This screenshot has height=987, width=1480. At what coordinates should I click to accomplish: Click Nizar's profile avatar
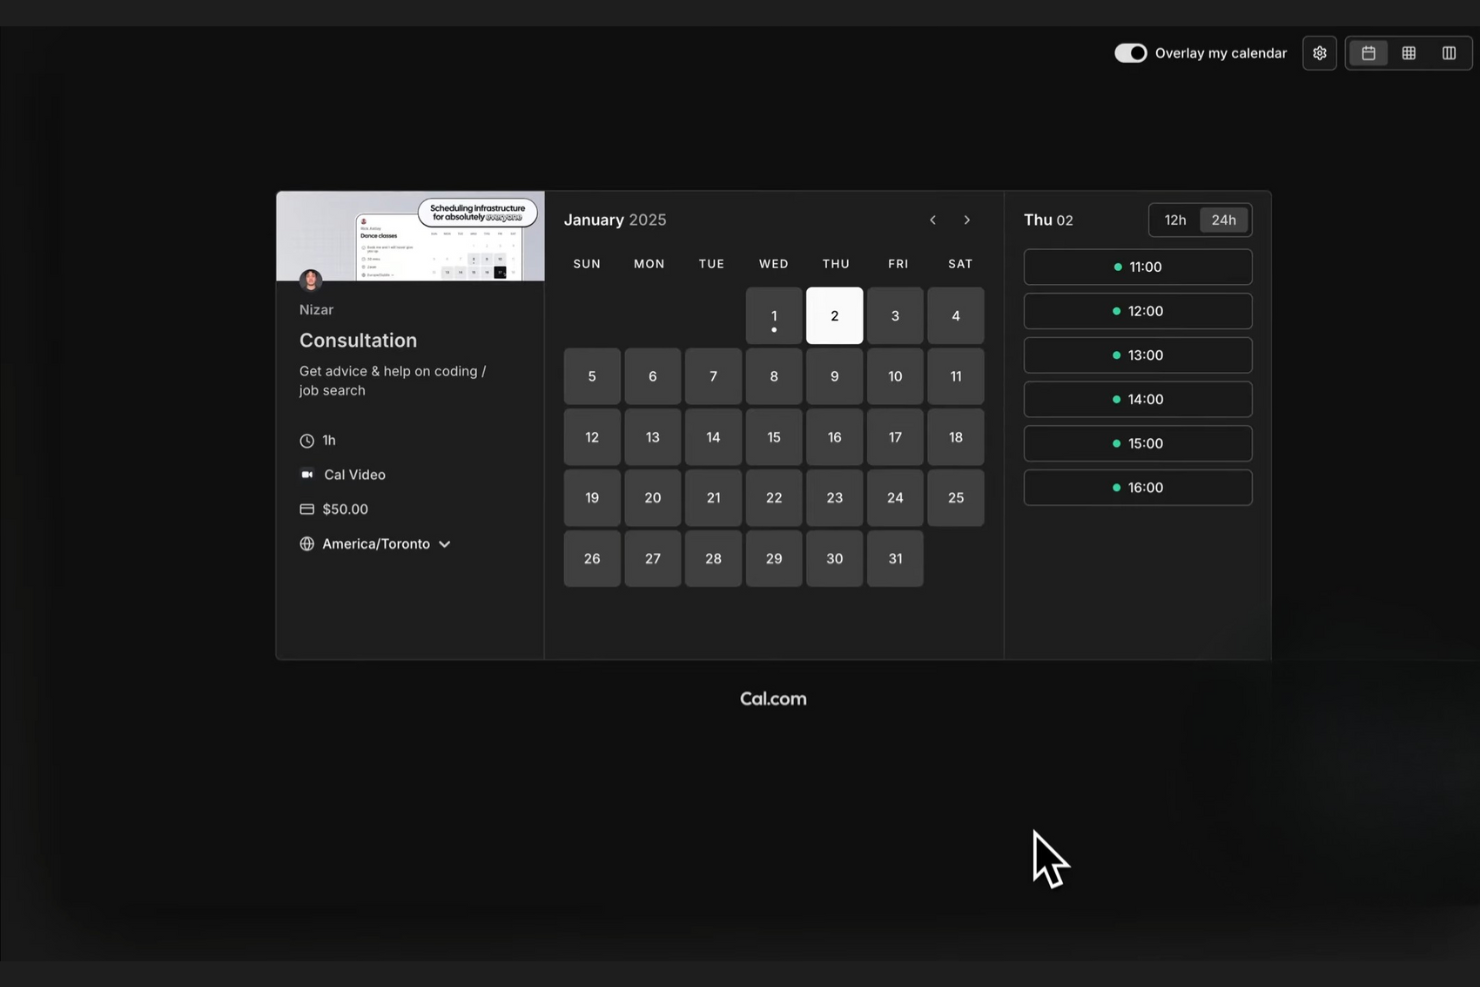point(310,280)
